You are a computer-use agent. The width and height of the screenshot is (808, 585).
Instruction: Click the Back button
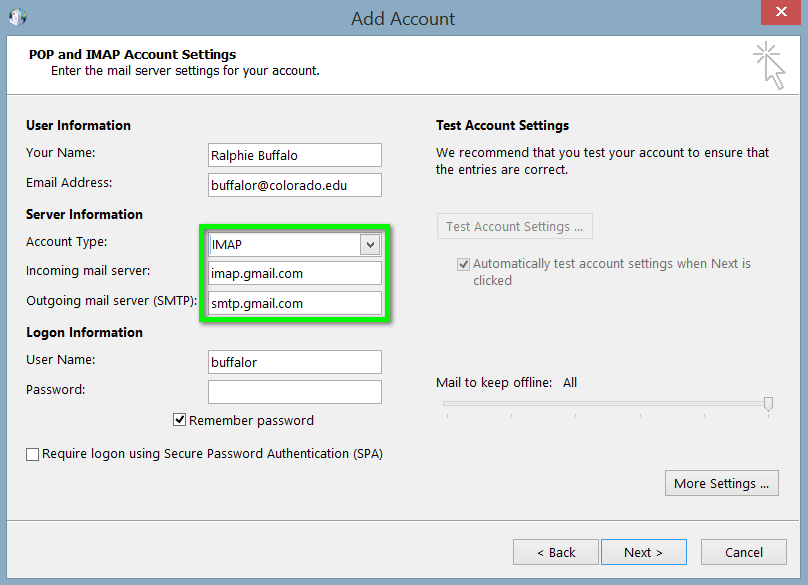coord(555,551)
